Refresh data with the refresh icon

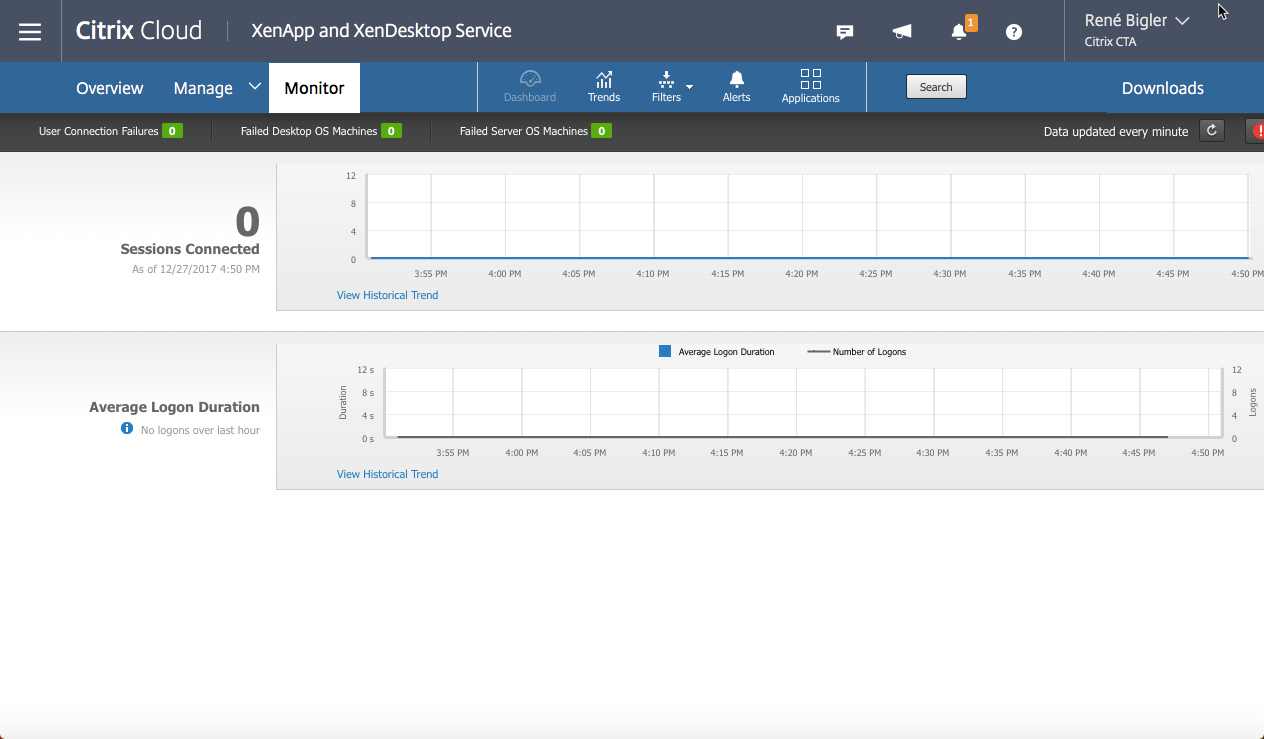pyautogui.click(x=1211, y=130)
